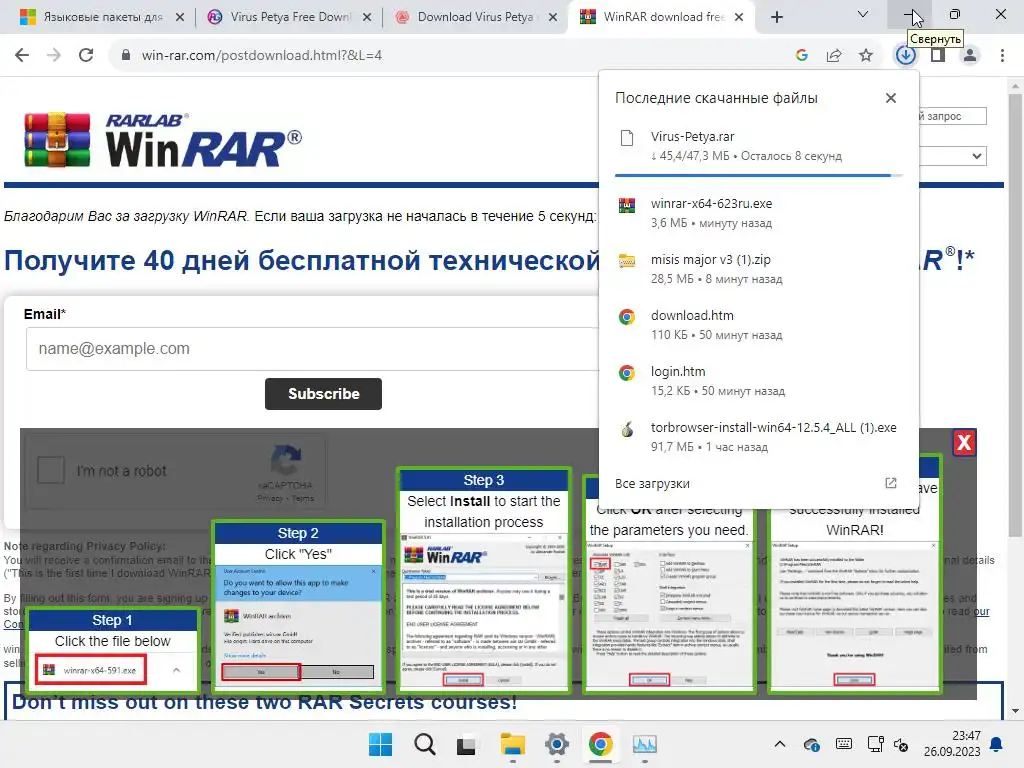This screenshot has height=768, width=1024.
Task: Open all downloads in new tab icon
Action: pos(891,483)
